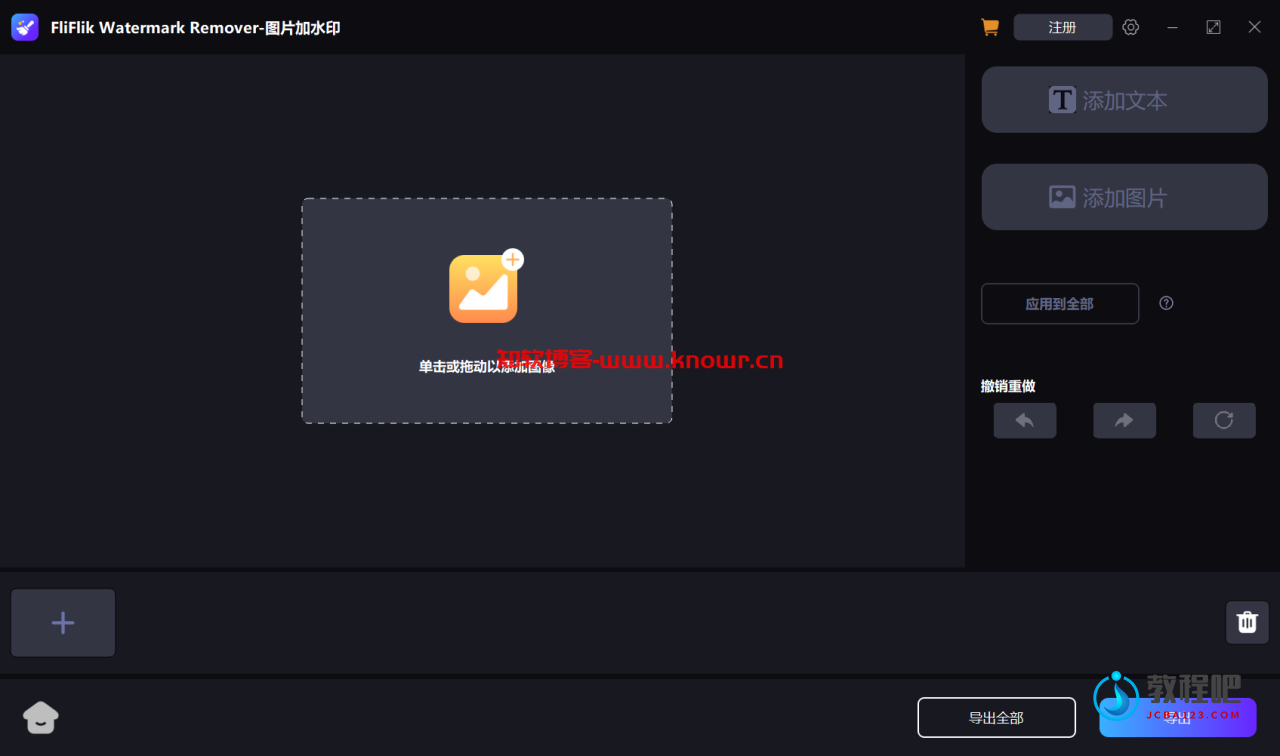Viewport: 1280px width, 756px height.
Task: Click the redo arrow button
Action: 1125,421
